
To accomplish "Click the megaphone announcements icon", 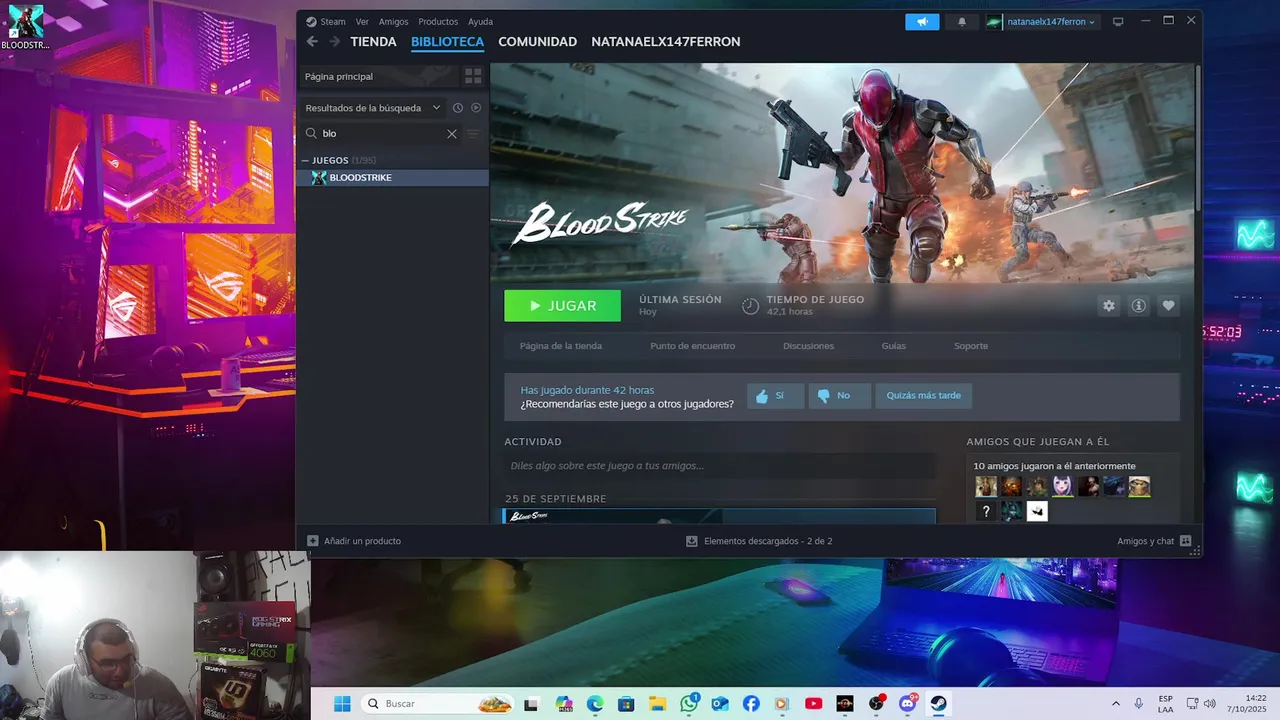I will coord(922,21).
